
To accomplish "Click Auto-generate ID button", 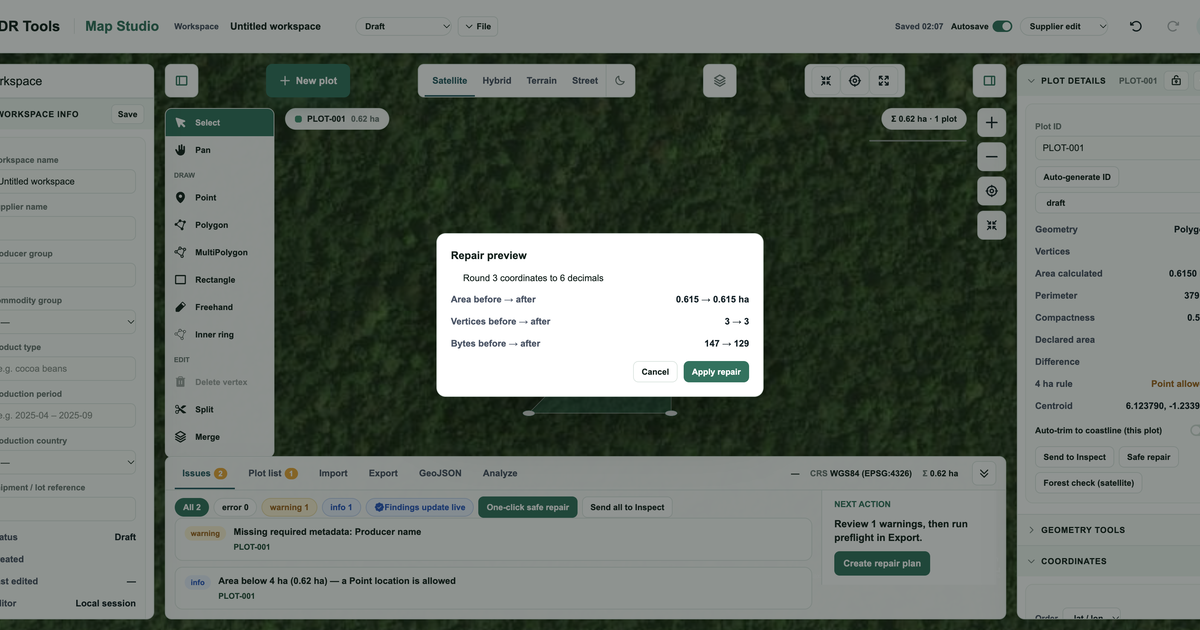I will (x=1077, y=177).
